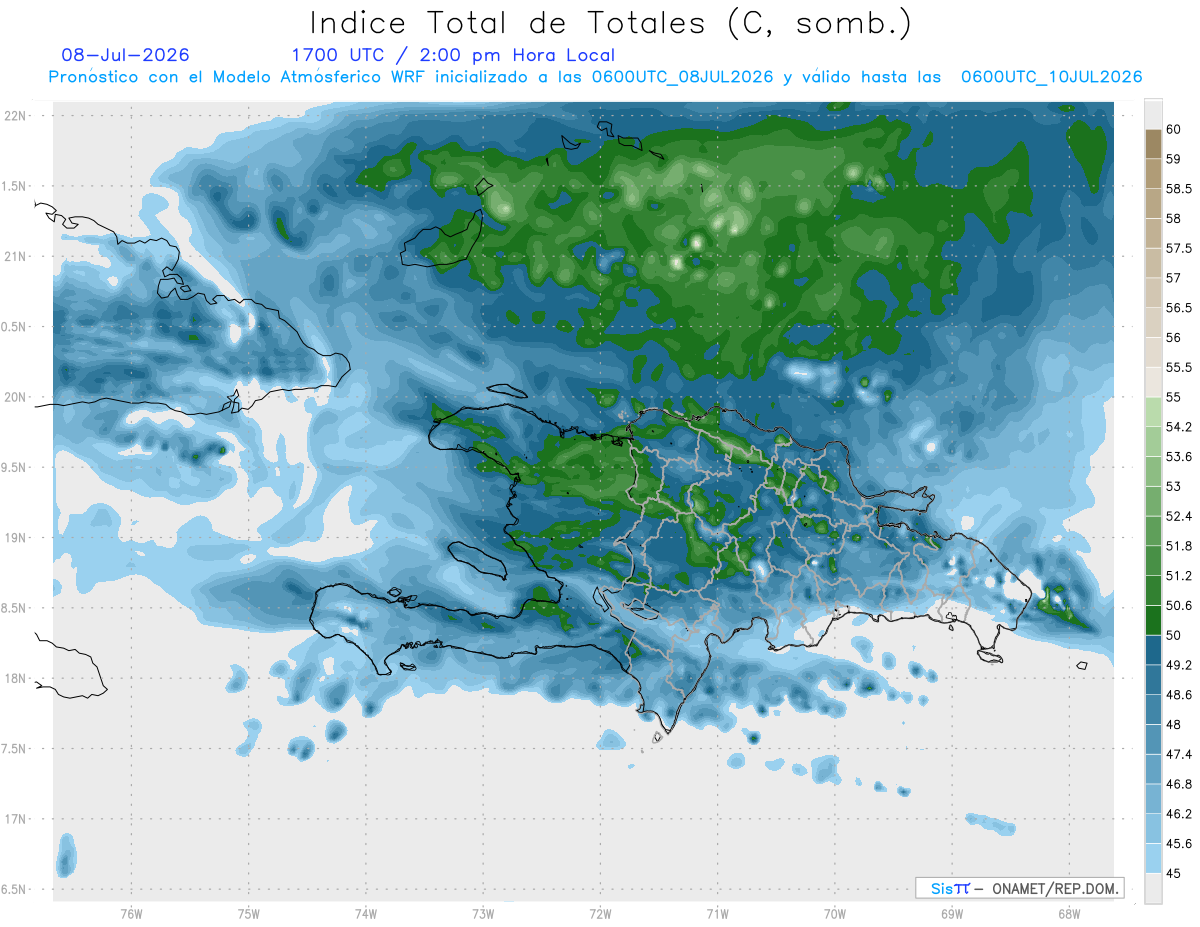The width and height of the screenshot is (1200, 927).
Task: Click the colorbar value "54.2"
Action: coord(1179,427)
